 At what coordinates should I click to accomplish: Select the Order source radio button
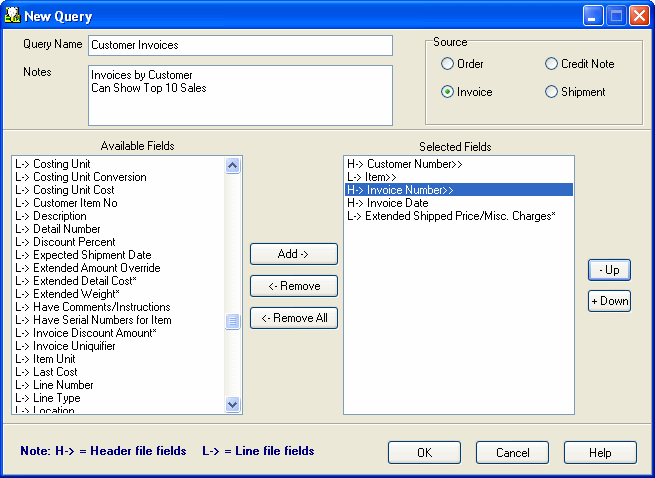point(447,64)
